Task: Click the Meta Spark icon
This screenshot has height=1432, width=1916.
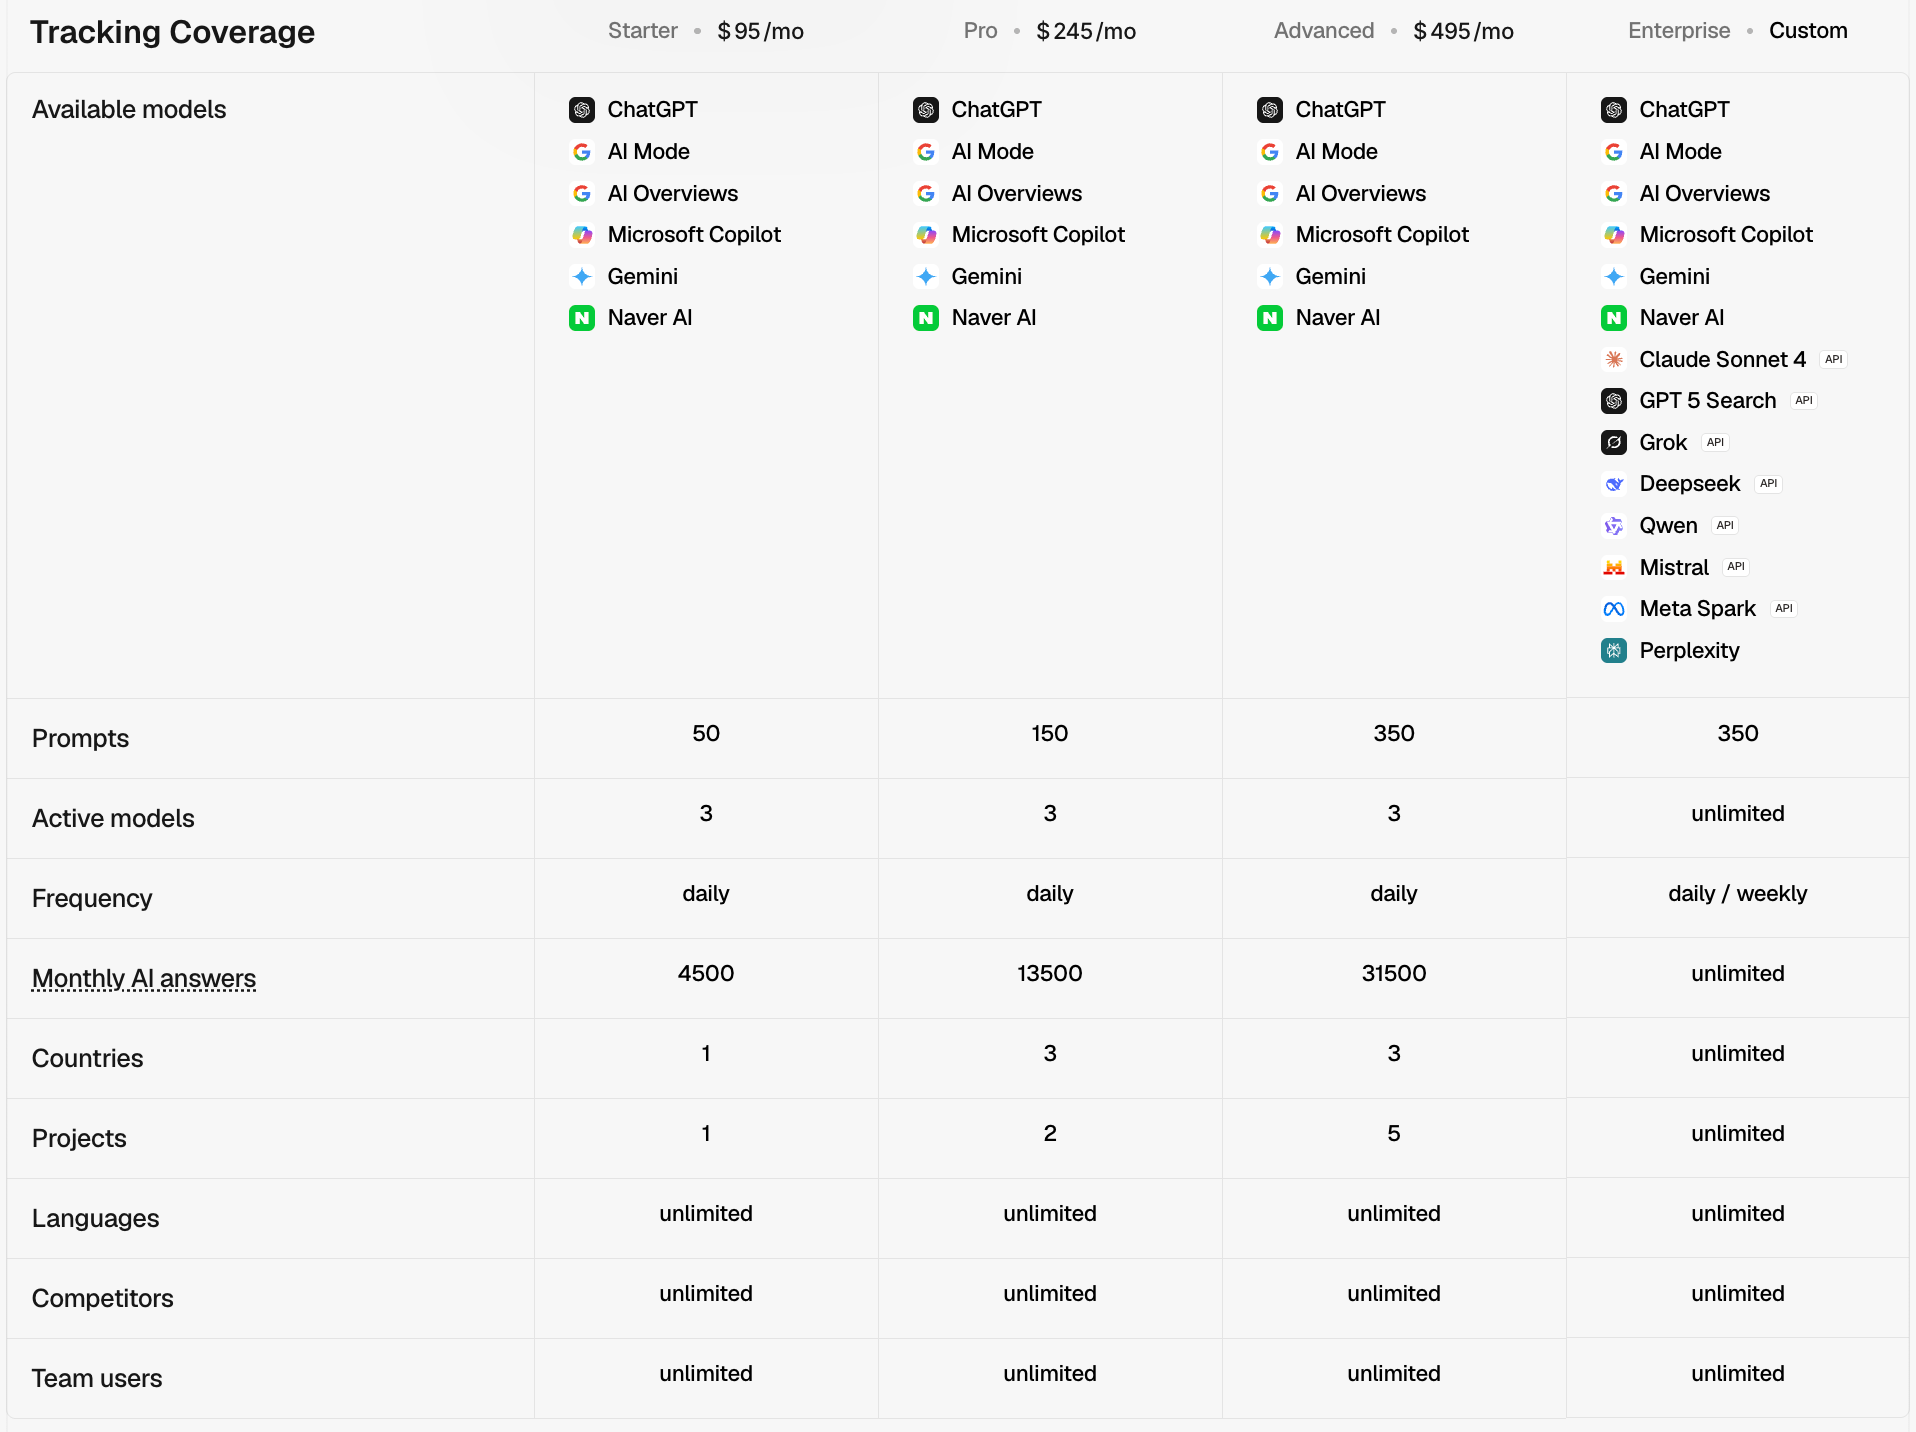Action: pos(1614,609)
